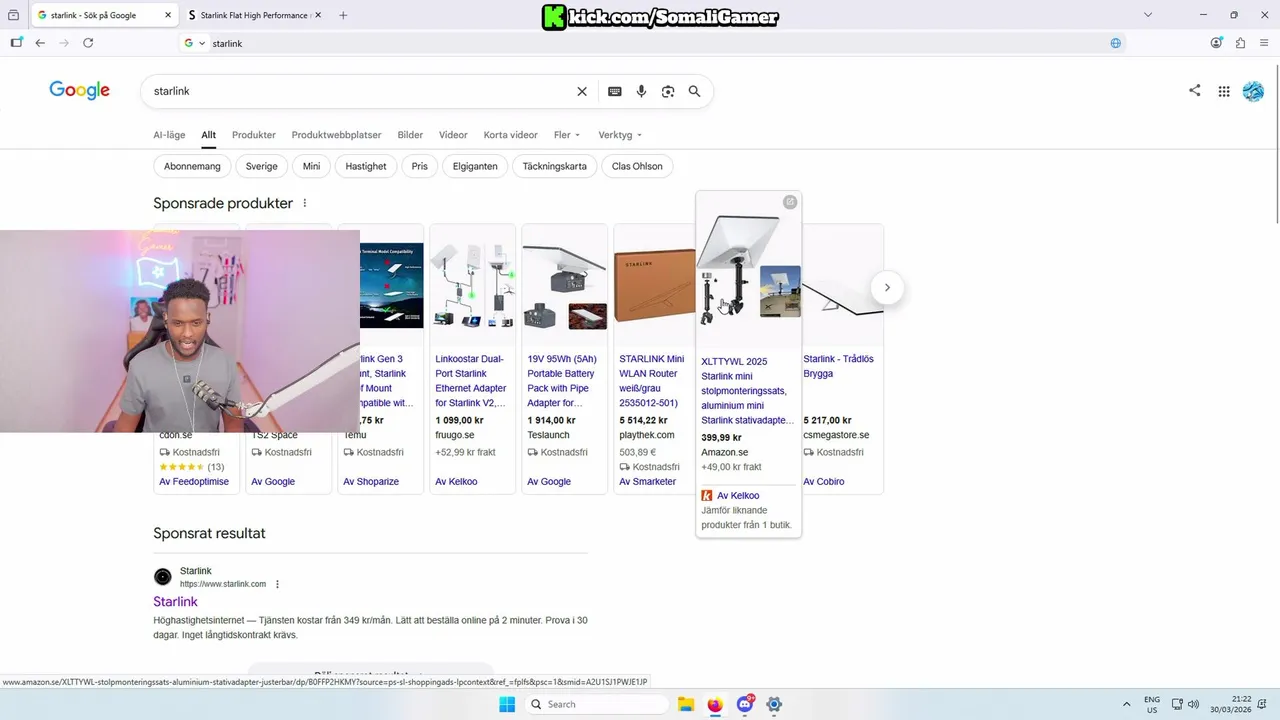Open the Settings gear app in taskbar

(775, 704)
